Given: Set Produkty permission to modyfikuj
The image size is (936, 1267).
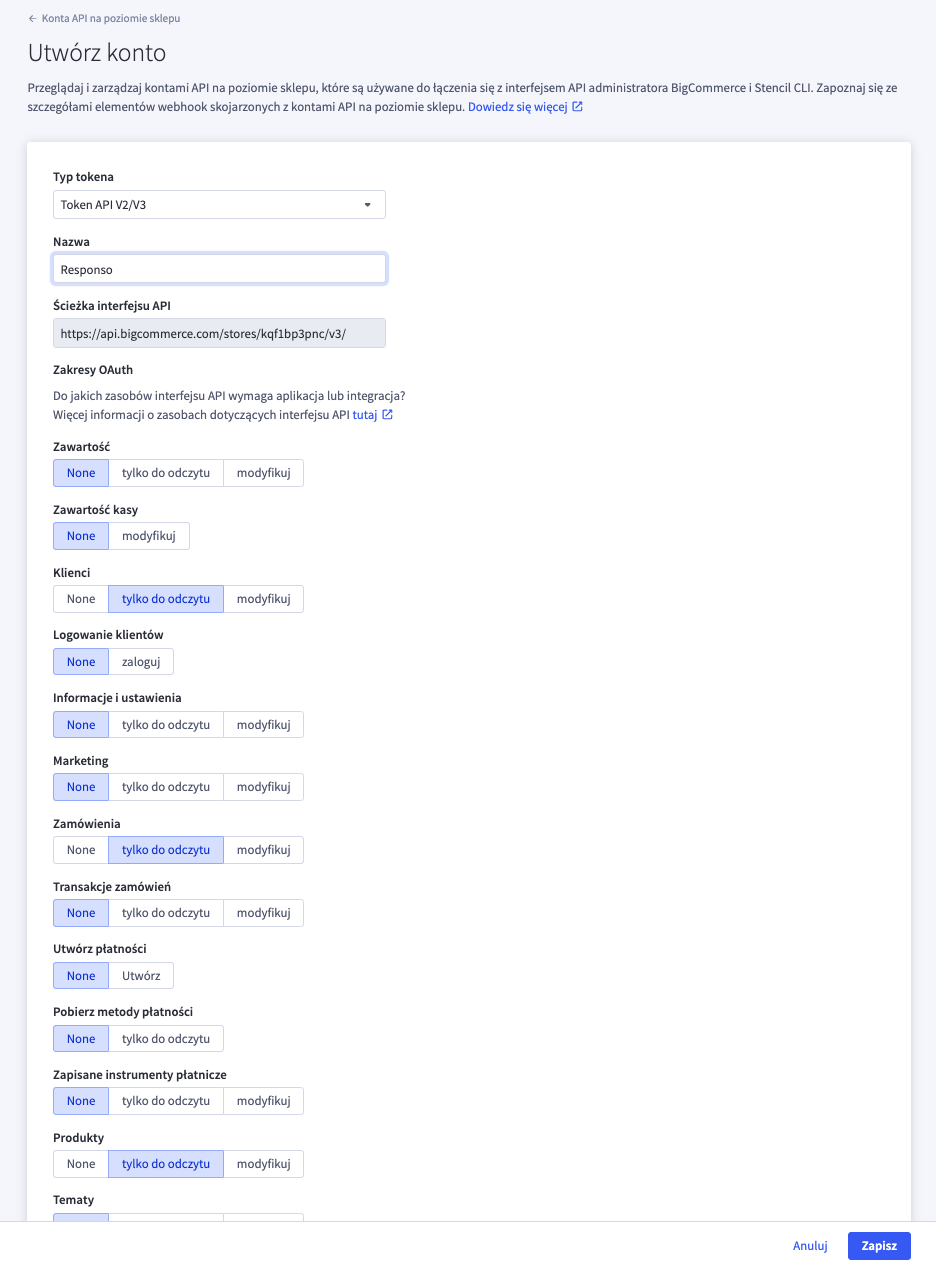Looking at the screenshot, I should coord(263,1164).
